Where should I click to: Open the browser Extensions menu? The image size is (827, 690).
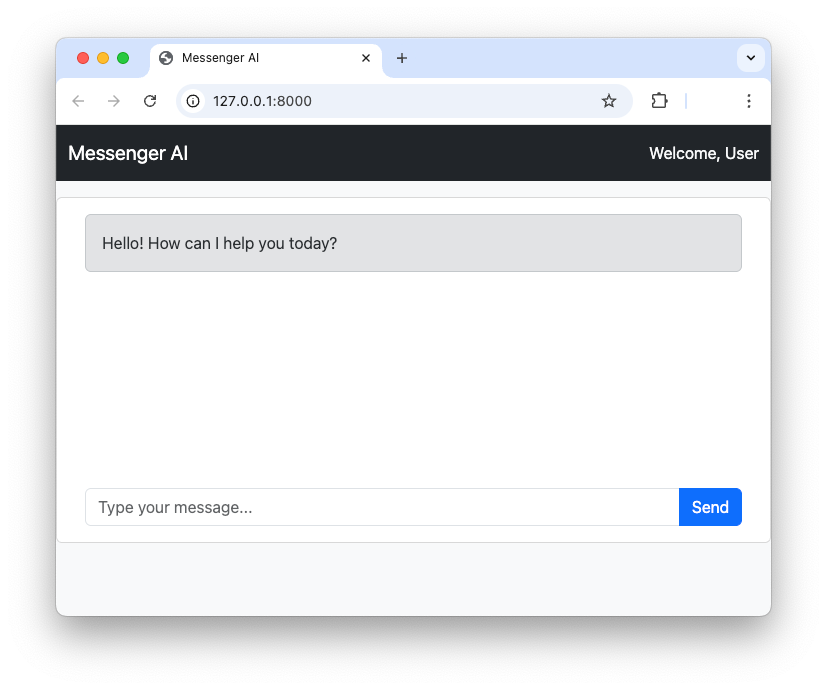click(x=659, y=101)
